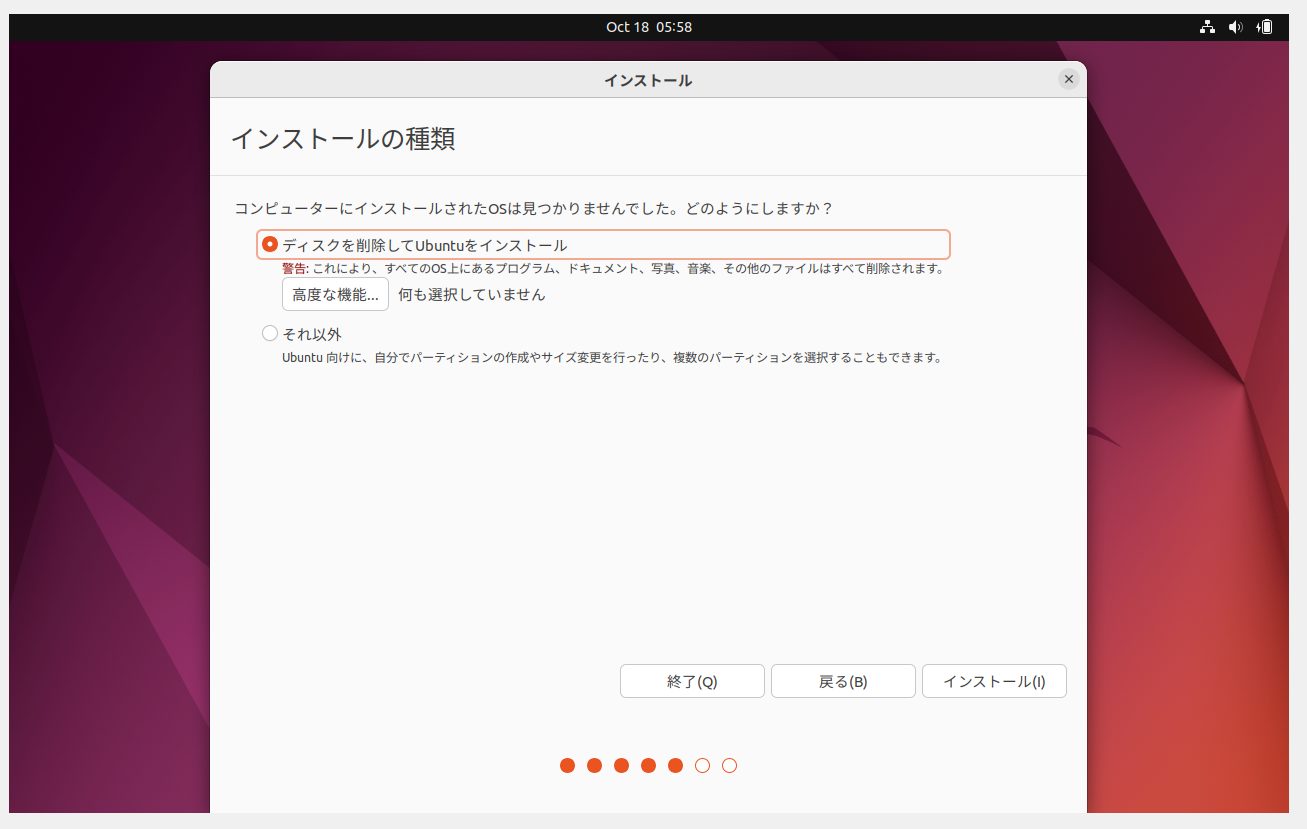1307x829 pixels.
Task: Click the "何も選択していません" status text
Action: [472, 295]
